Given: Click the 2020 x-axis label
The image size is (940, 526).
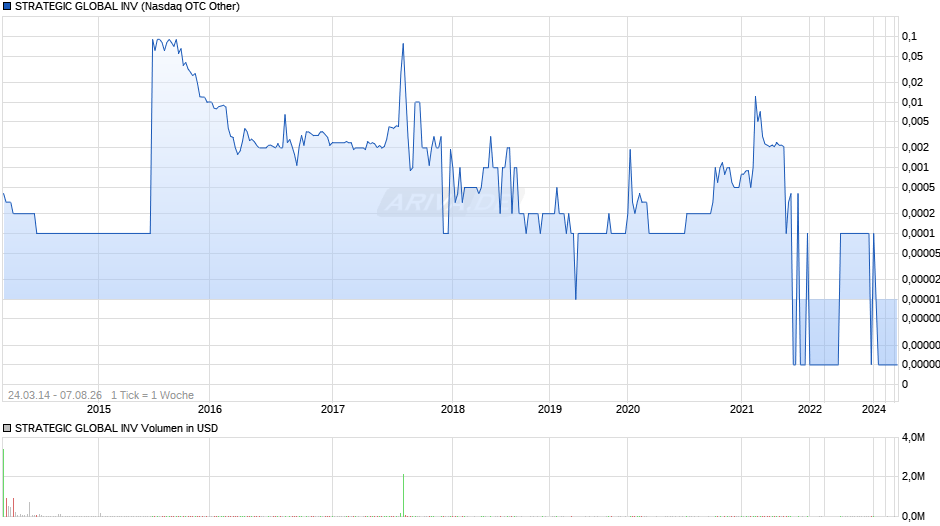Looking at the screenshot, I should 628,409.
